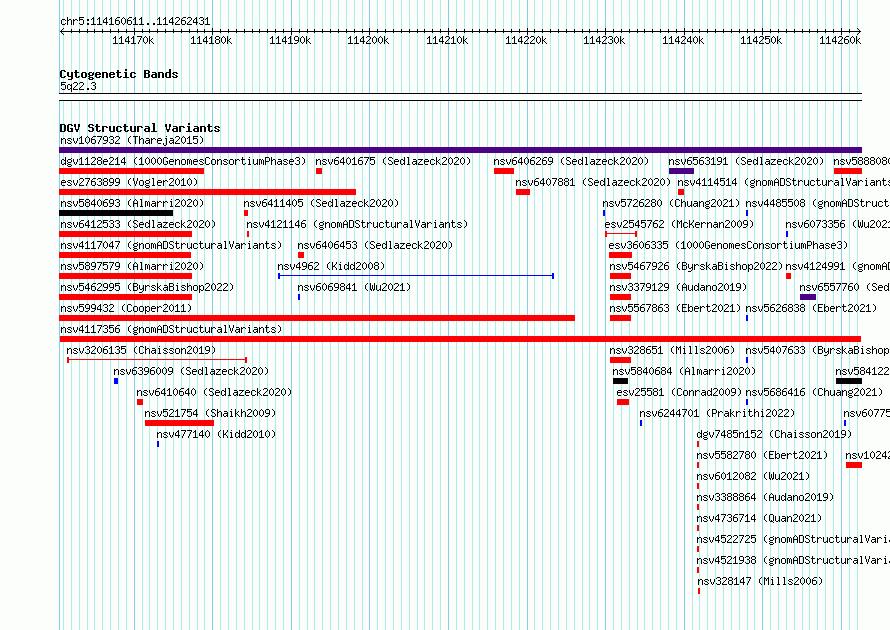The height and width of the screenshot is (630, 890).
Task: Open variant nsv5467926 (ByrskaBishop2022)
Action: [x=696, y=266]
